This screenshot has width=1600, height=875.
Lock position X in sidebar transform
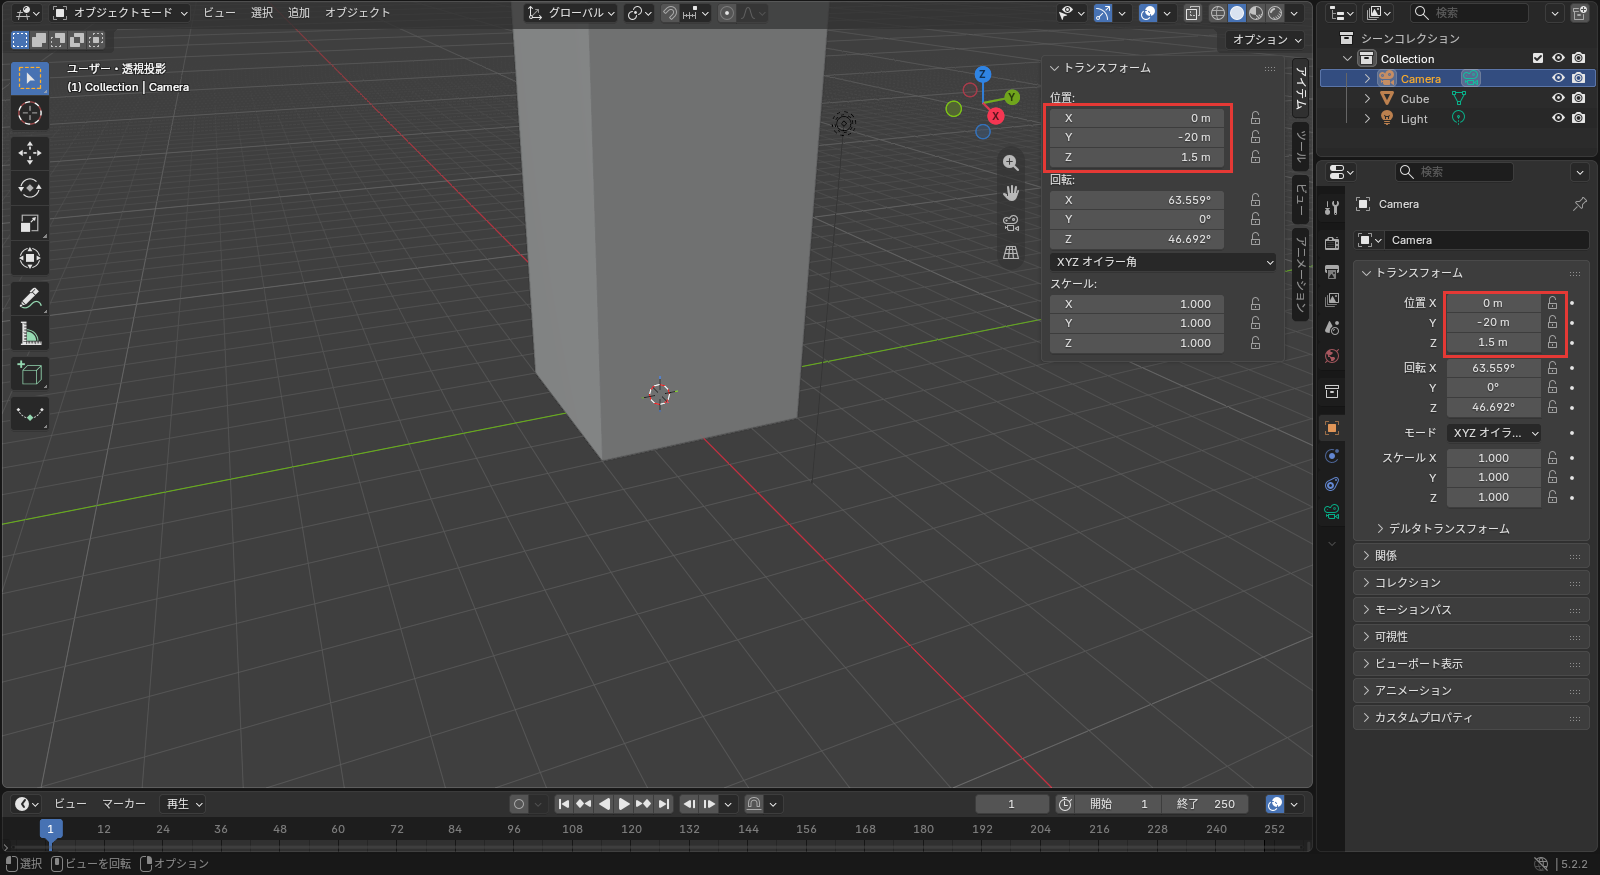pyautogui.click(x=1255, y=118)
